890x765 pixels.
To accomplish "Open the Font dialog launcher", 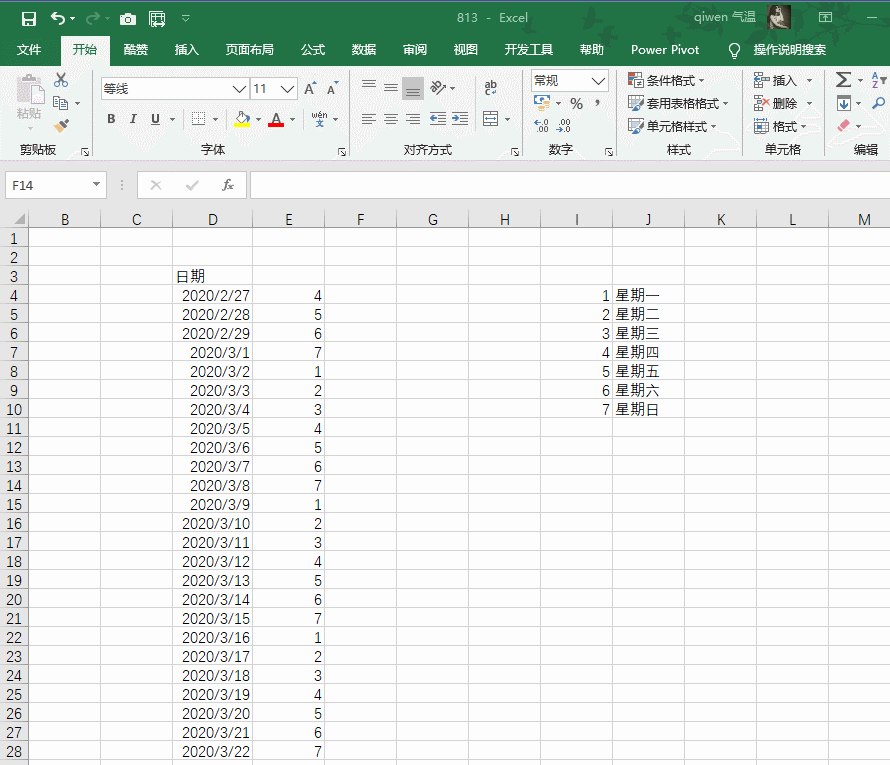I will (x=342, y=152).
